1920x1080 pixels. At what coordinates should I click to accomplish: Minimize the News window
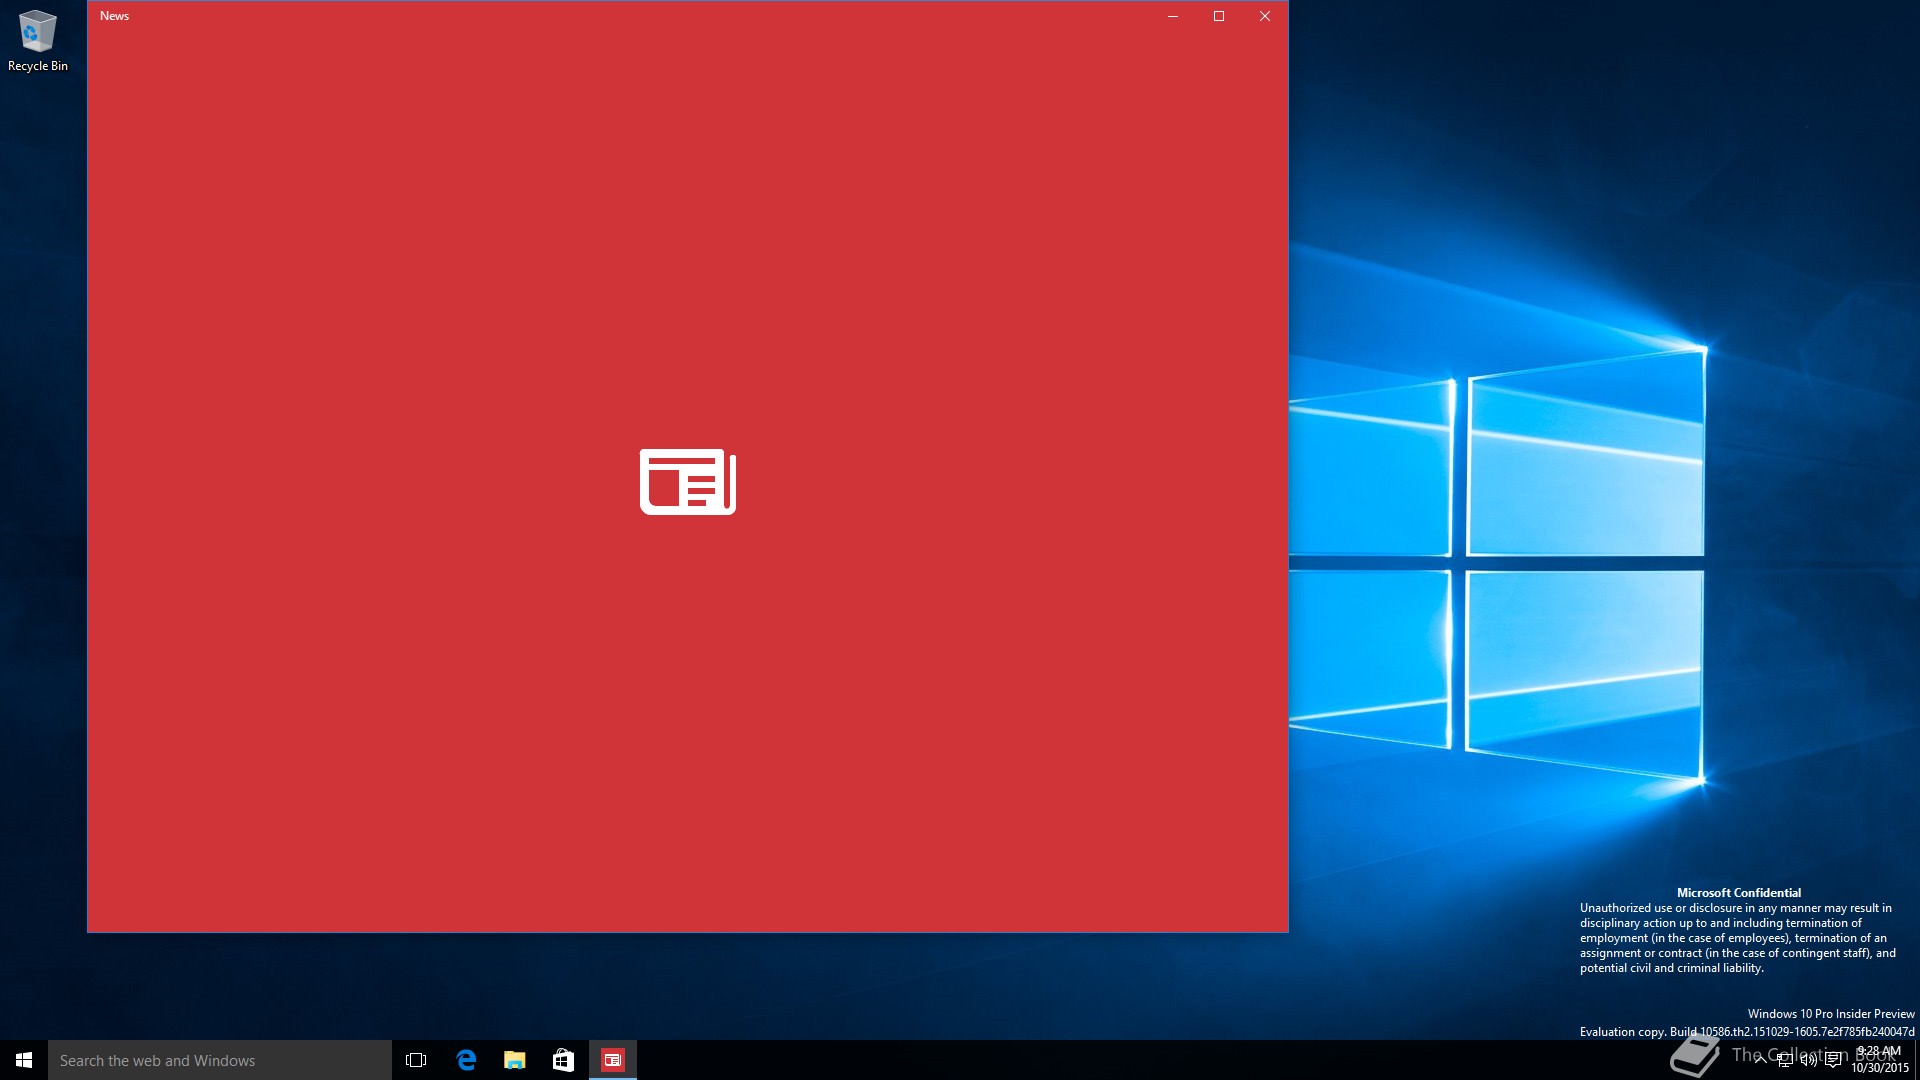[x=1173, y=16]
